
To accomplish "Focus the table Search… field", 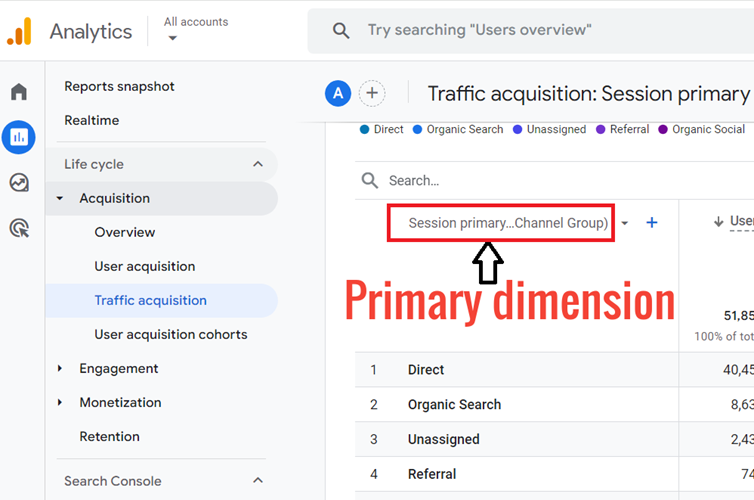I will [554, 181].
